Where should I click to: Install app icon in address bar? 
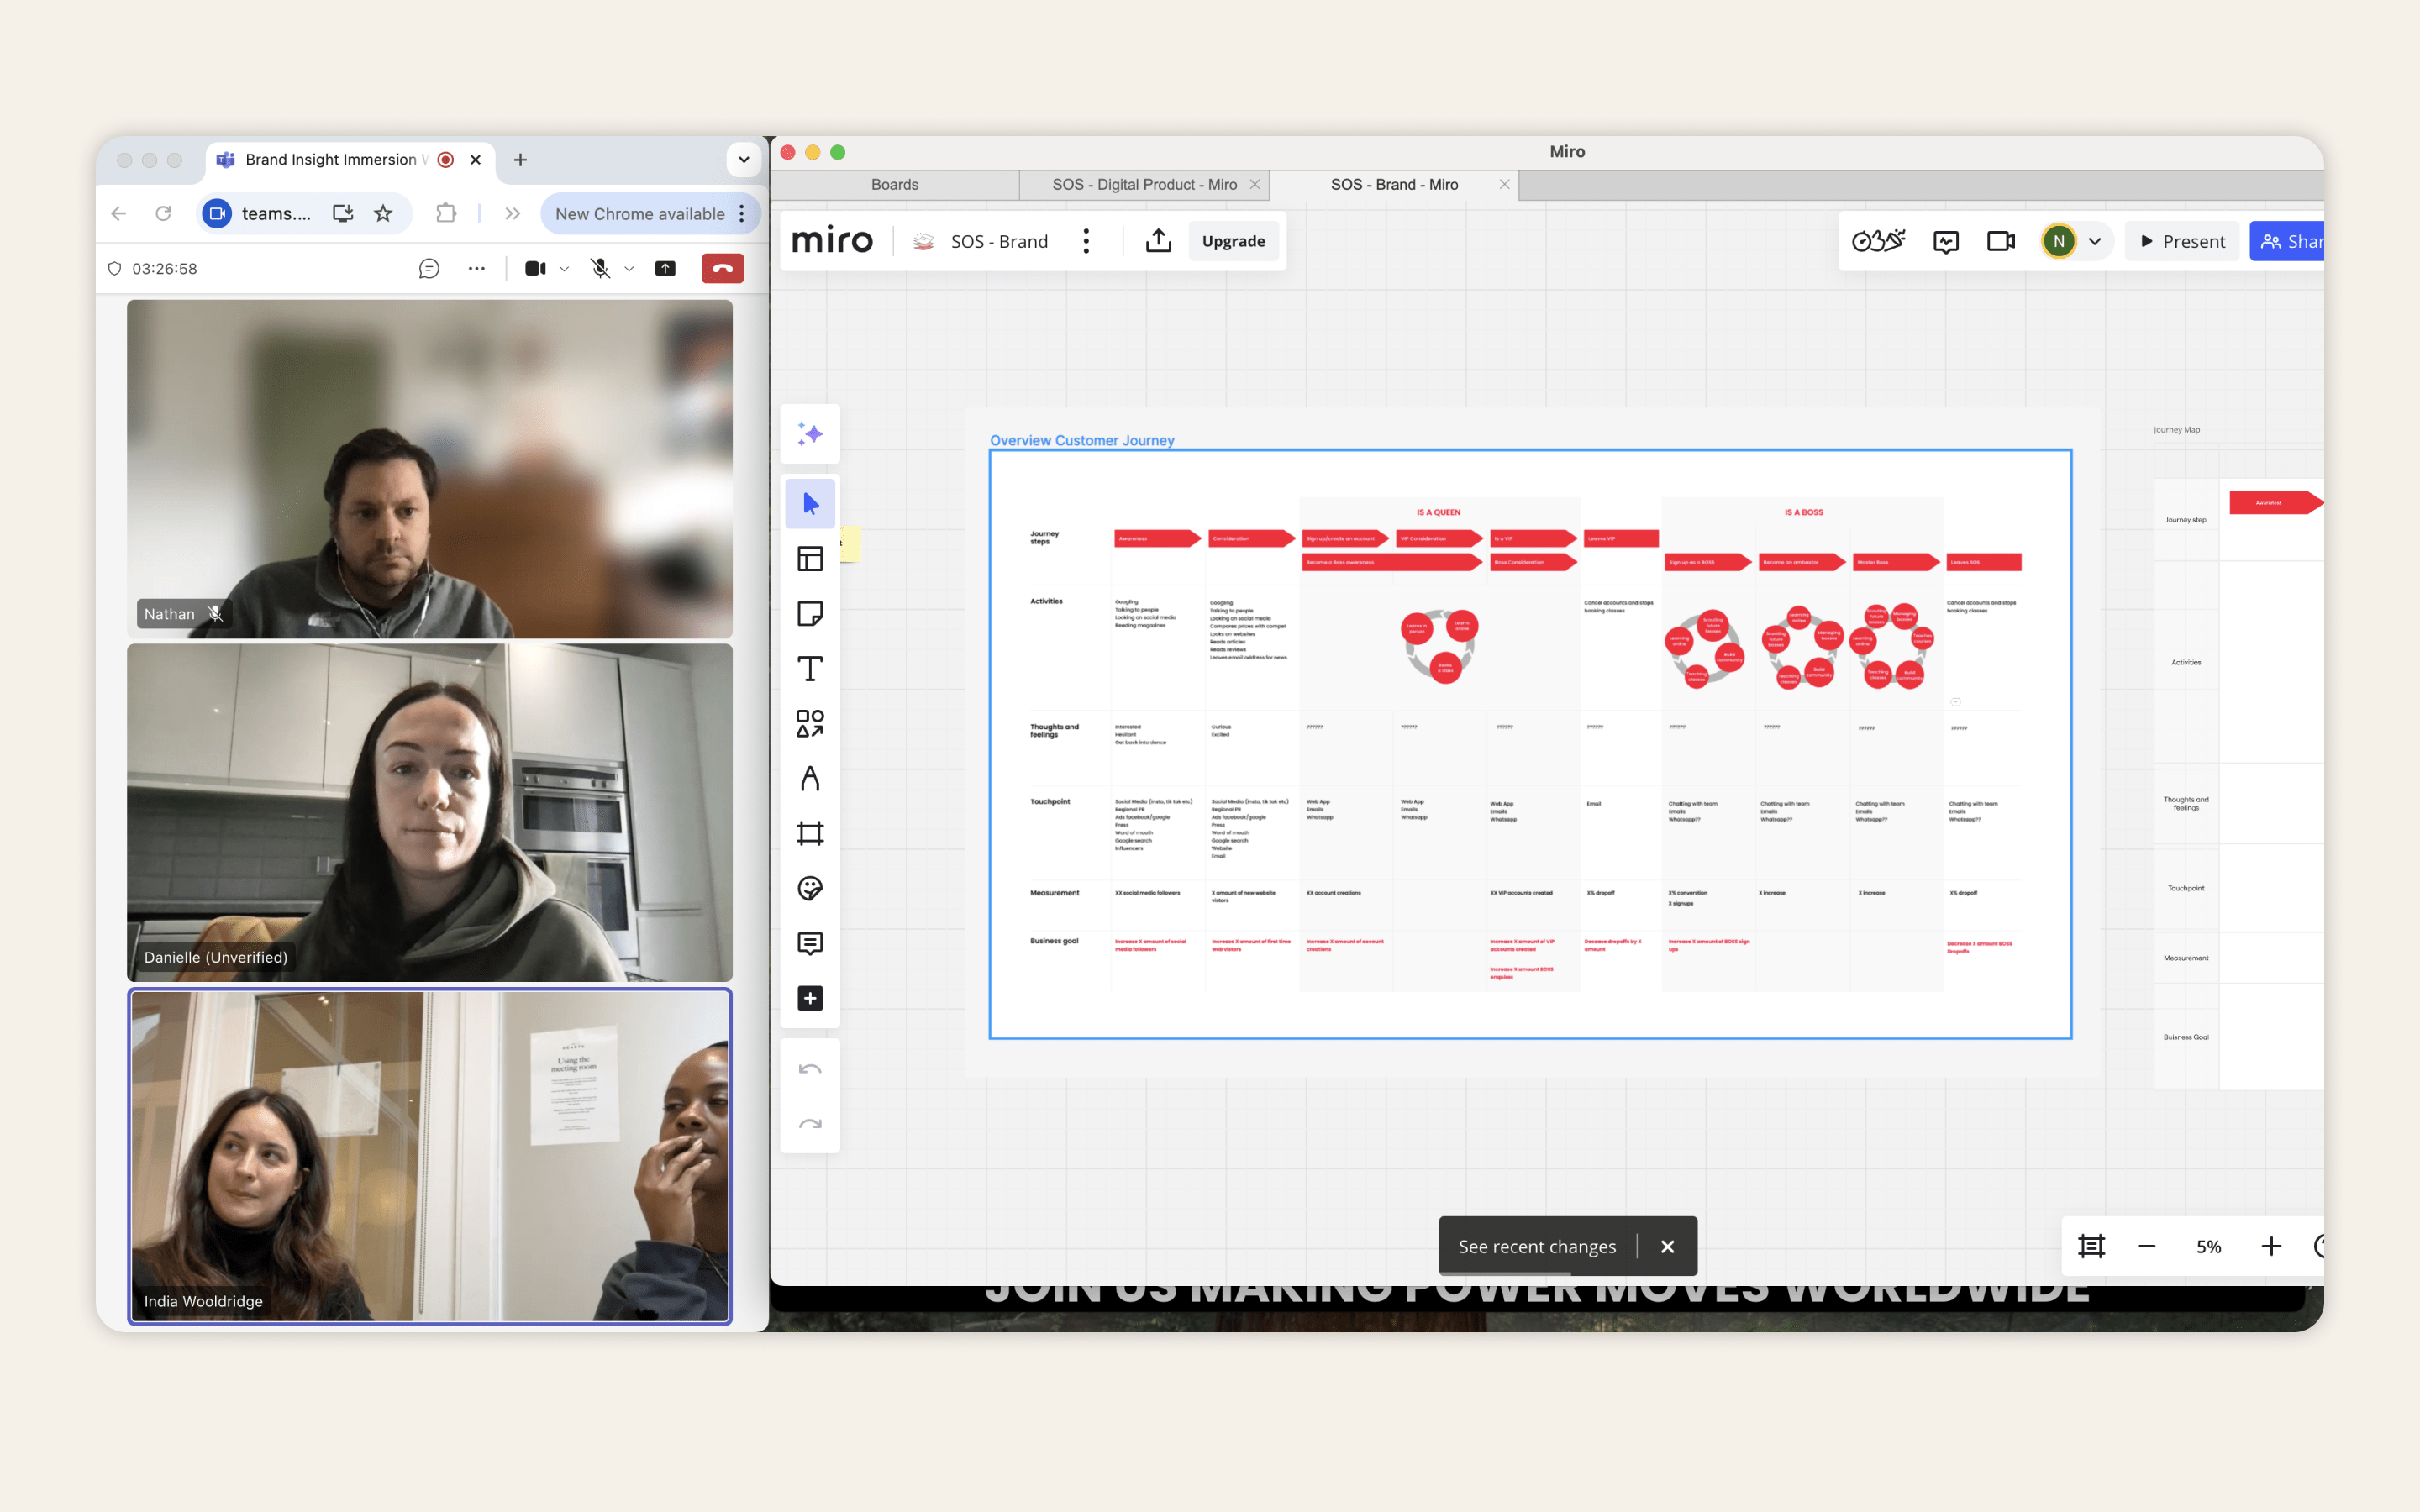pos(343,213)
